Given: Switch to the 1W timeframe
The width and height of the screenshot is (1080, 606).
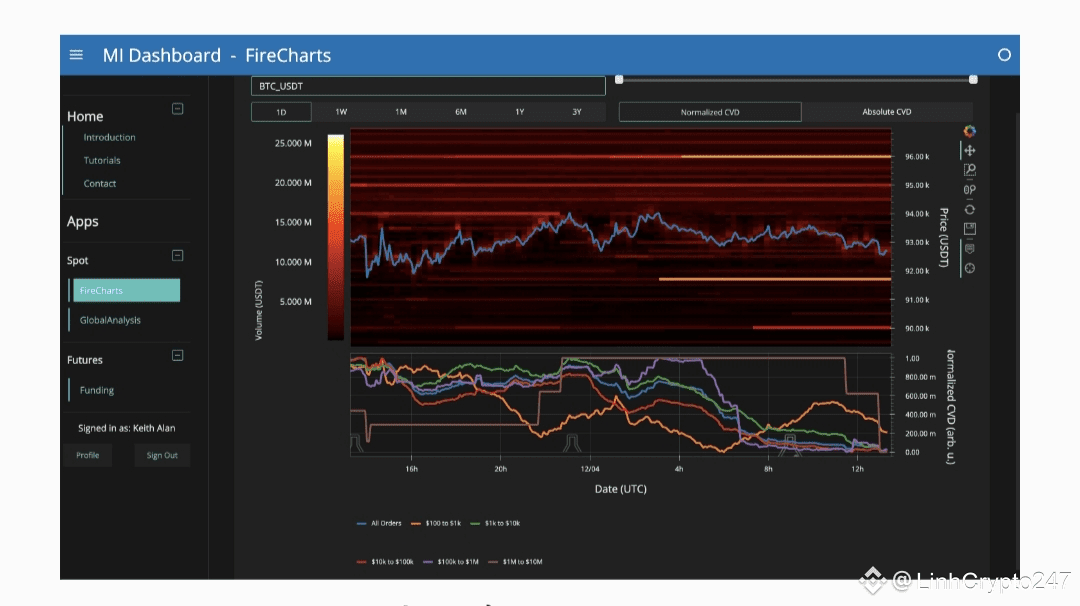Looking at the screenshot, I should point(341,112).
